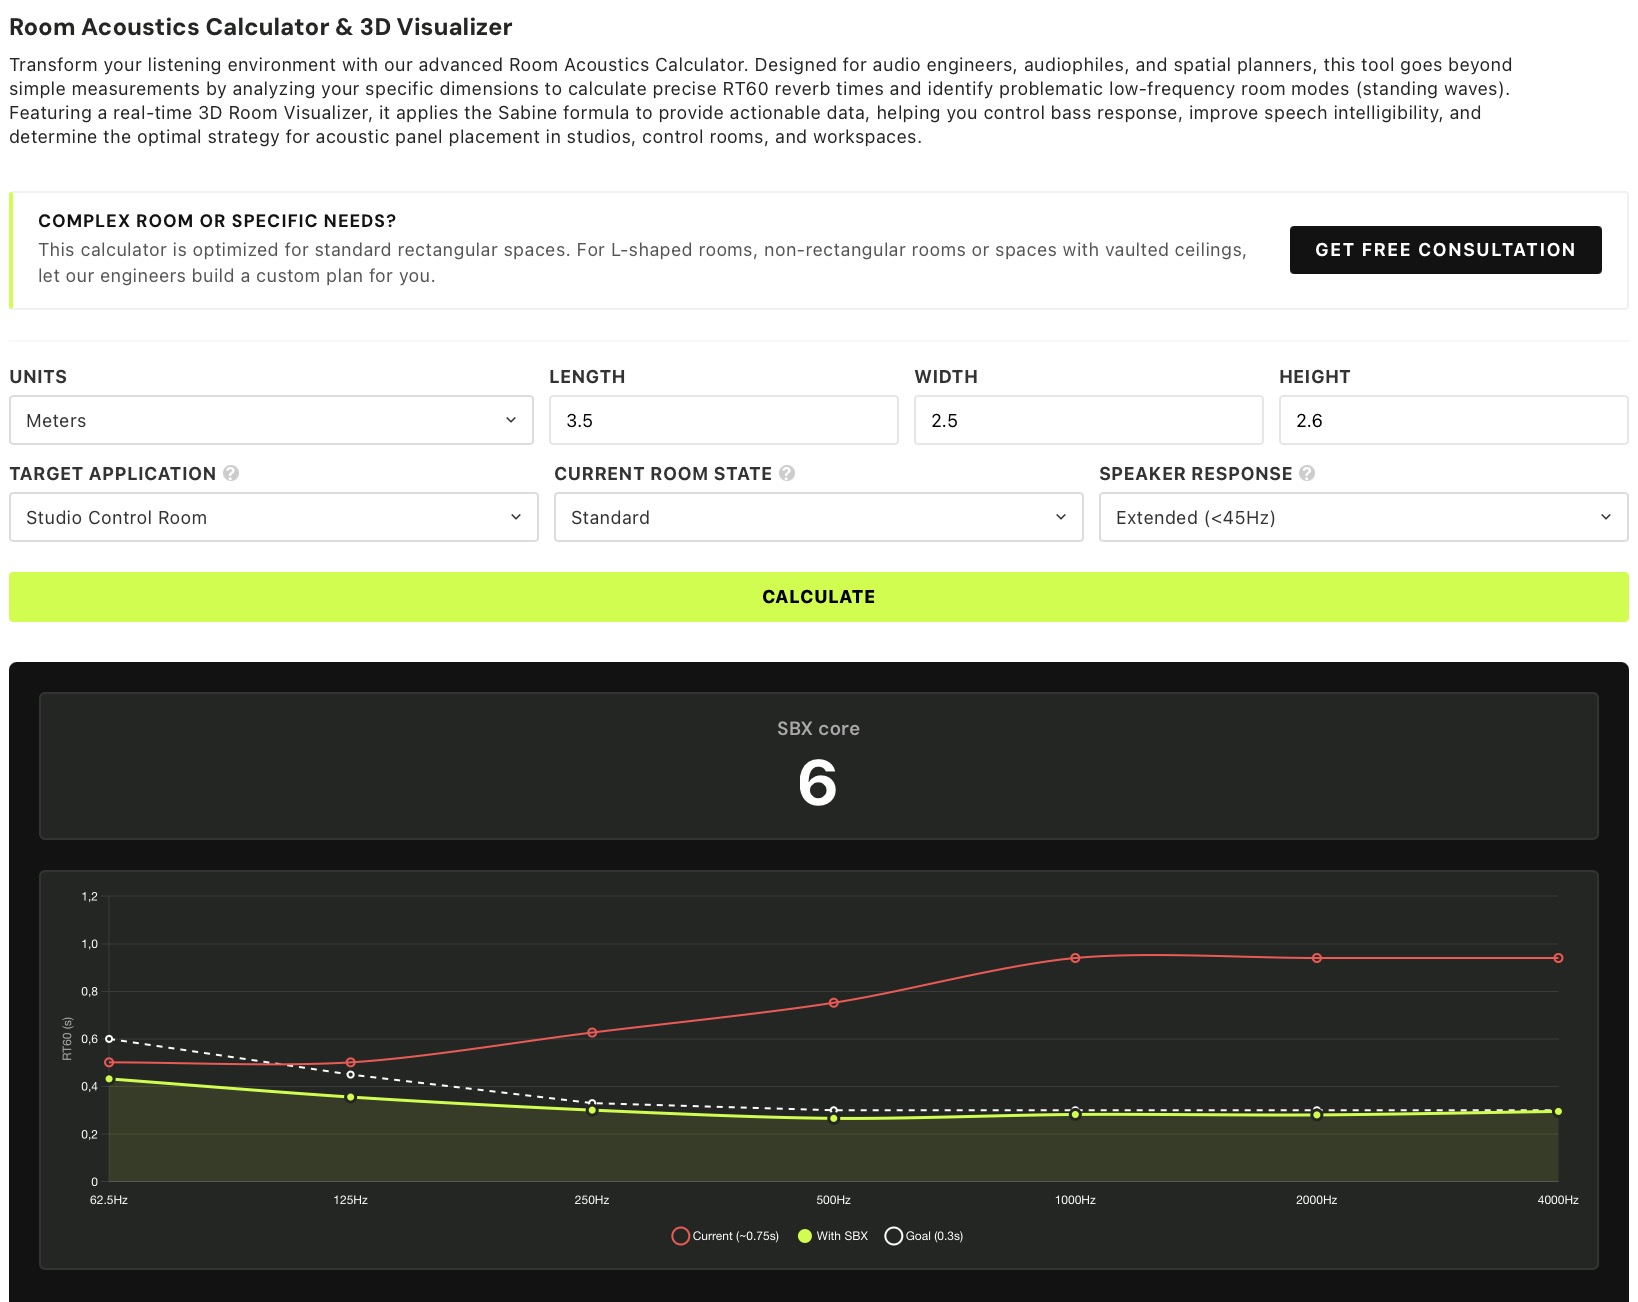Focus the Height input showing 2.6
This screenshot has width=1638, height=1302.
click(1453, 420)
